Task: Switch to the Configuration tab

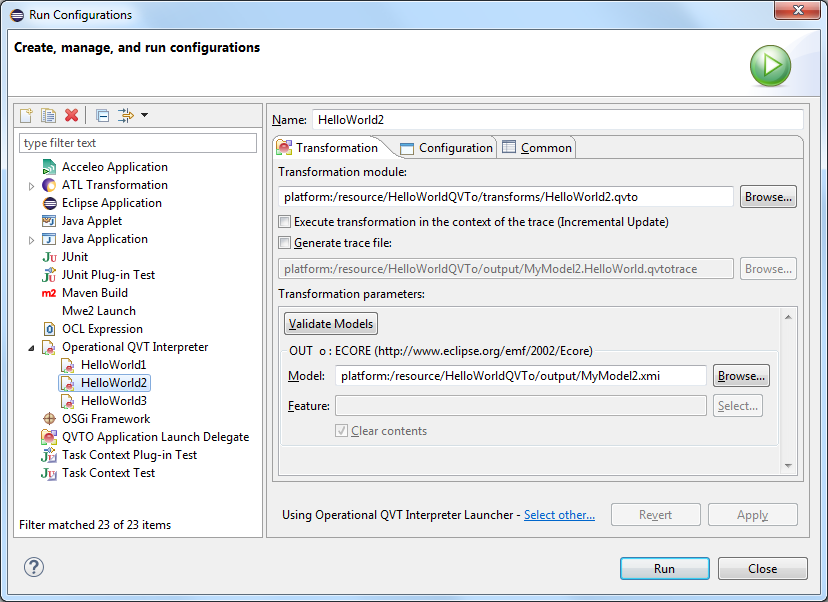Action: (x=446, y=148)
